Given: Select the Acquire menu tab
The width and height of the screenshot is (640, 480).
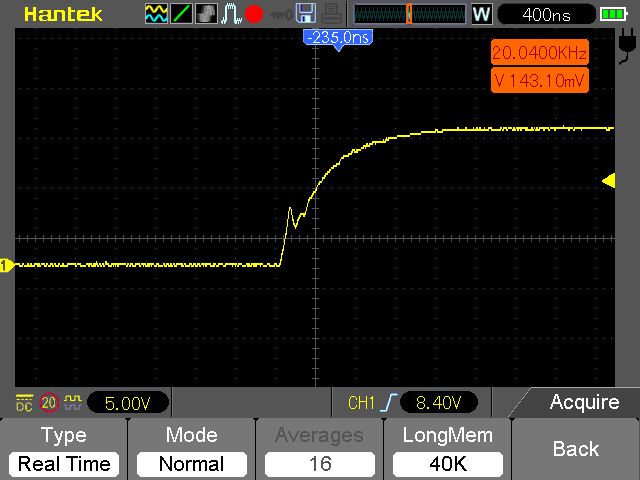Looking at the screenshot, I should coord(576,402).
